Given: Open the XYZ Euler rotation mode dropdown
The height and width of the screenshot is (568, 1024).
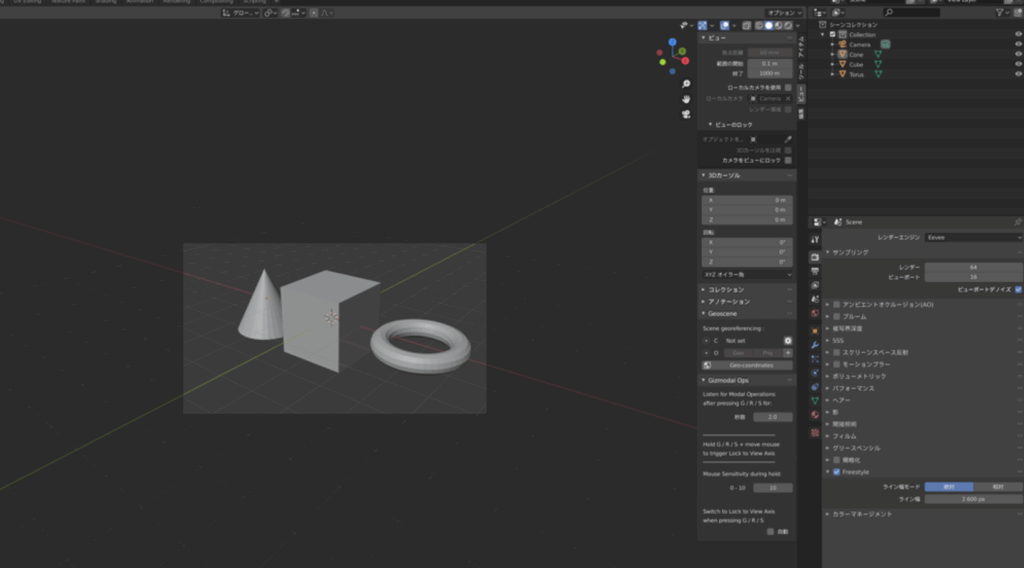Looking at the screenshot, I should (x=747, y=274).
